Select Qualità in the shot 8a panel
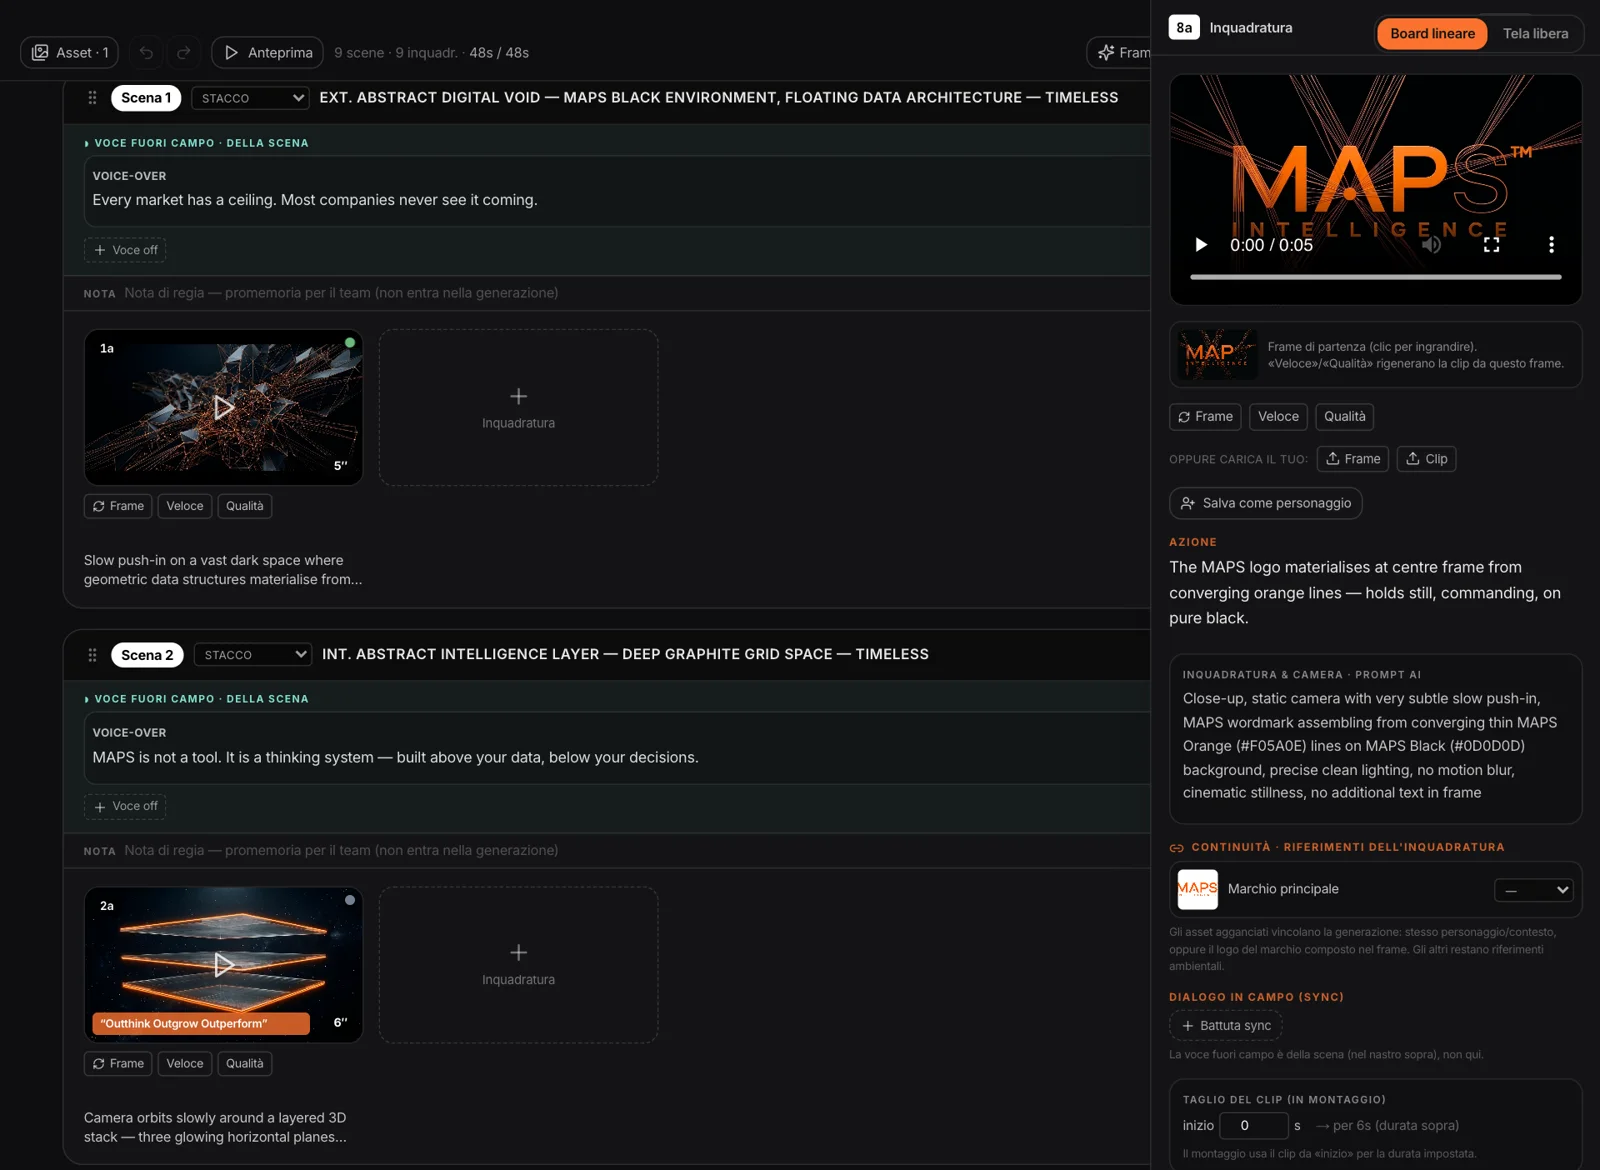Viewport: 1600px width, 1170px height. [1344, 417]
